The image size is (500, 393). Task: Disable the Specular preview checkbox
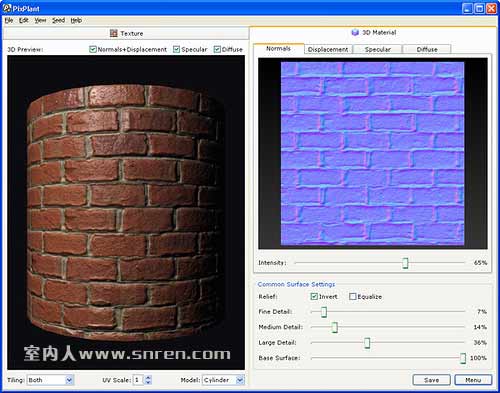pos(176,49)
